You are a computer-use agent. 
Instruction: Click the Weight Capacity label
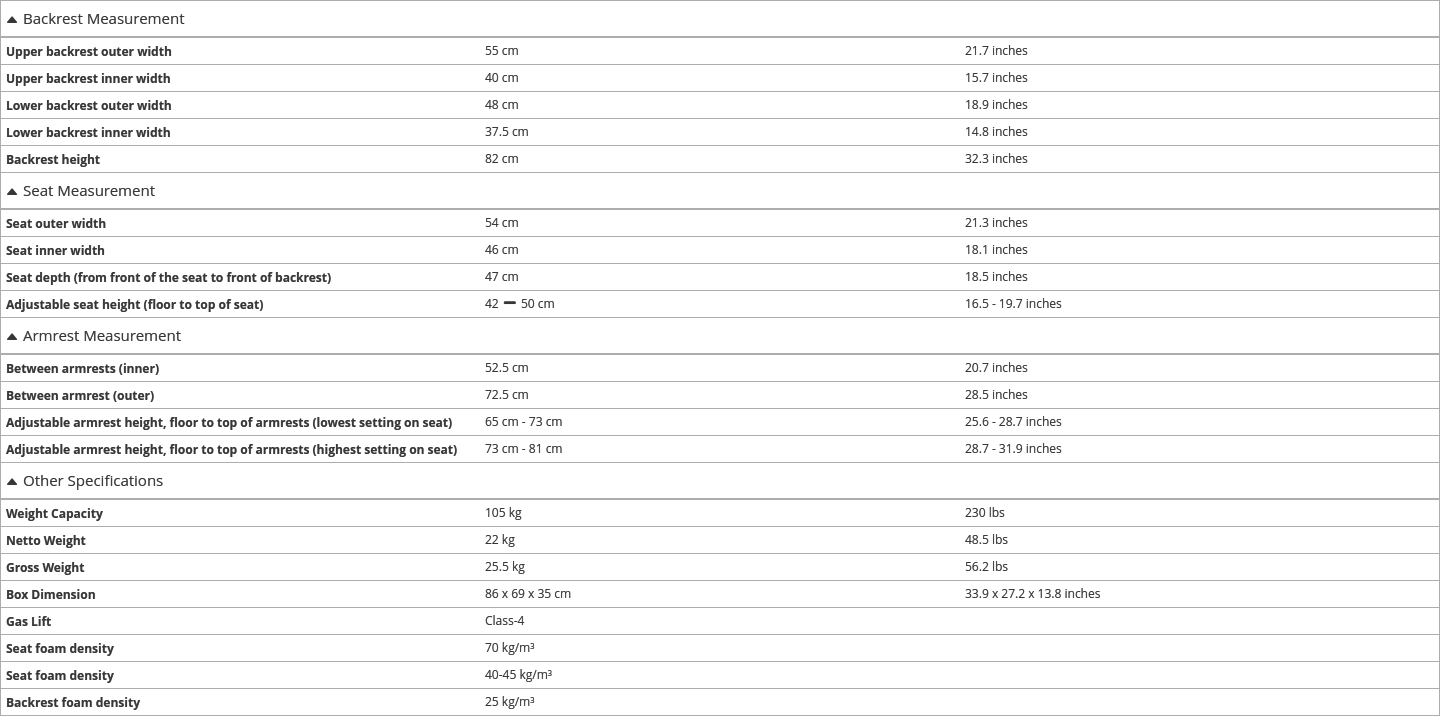tap(54, 514)
